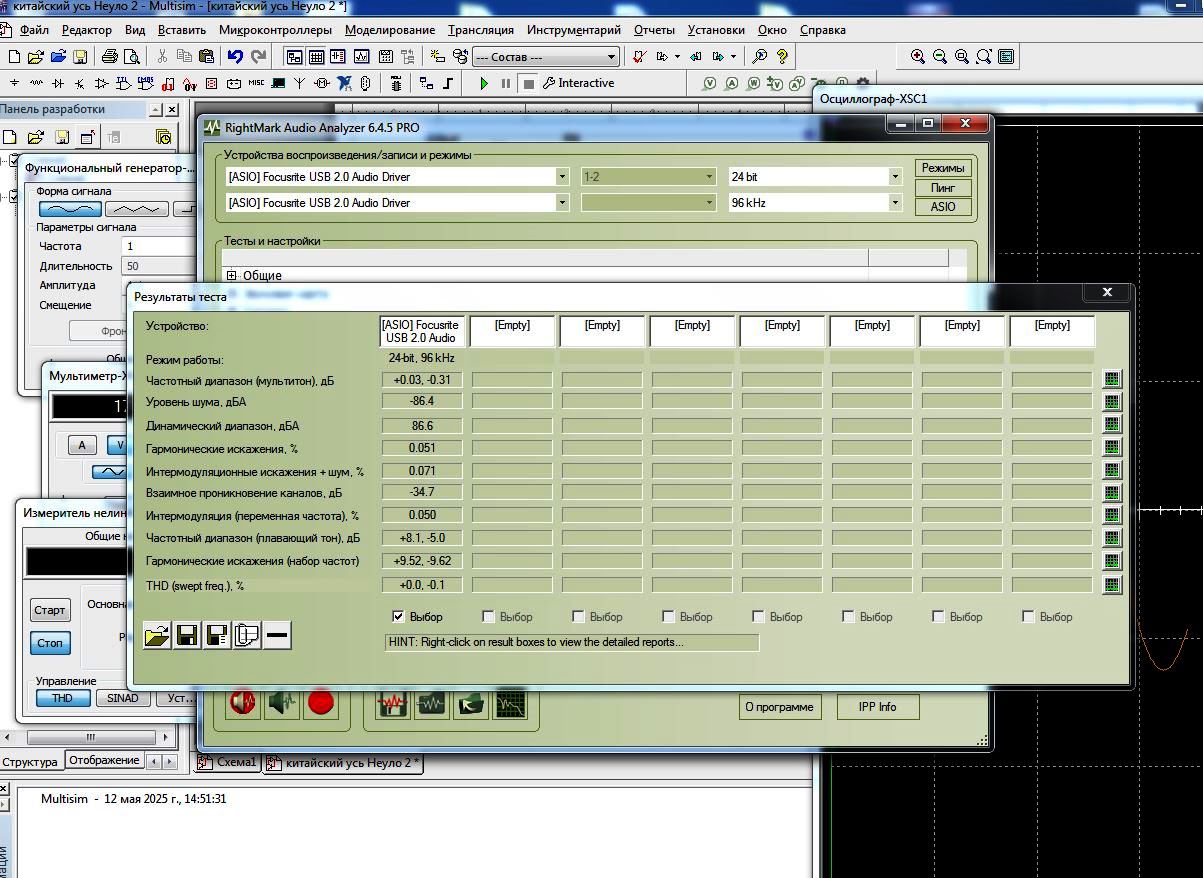Click IPP Info button
The width and height of the screenshot is (1203, 878).
878,707
